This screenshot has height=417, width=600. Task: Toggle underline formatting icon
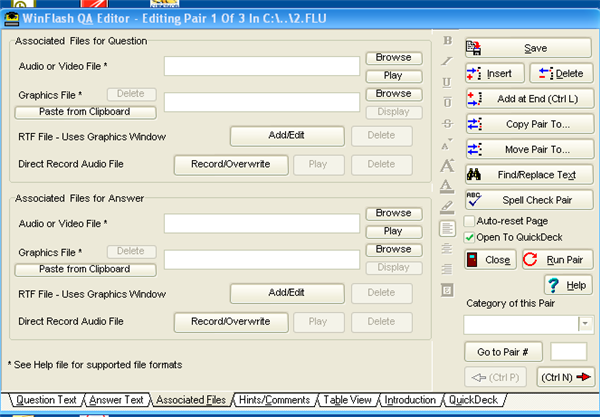pyautogui.click(x=447, y=82)
